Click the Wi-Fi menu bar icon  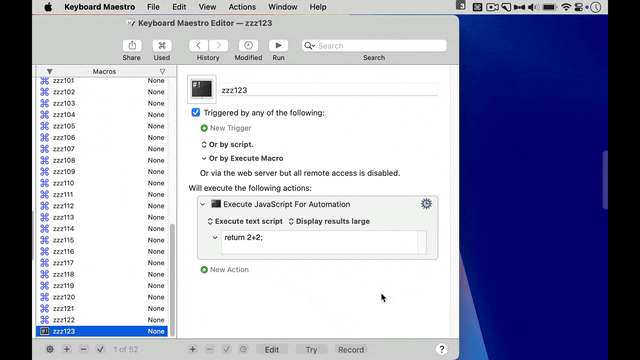pos(566,7)
